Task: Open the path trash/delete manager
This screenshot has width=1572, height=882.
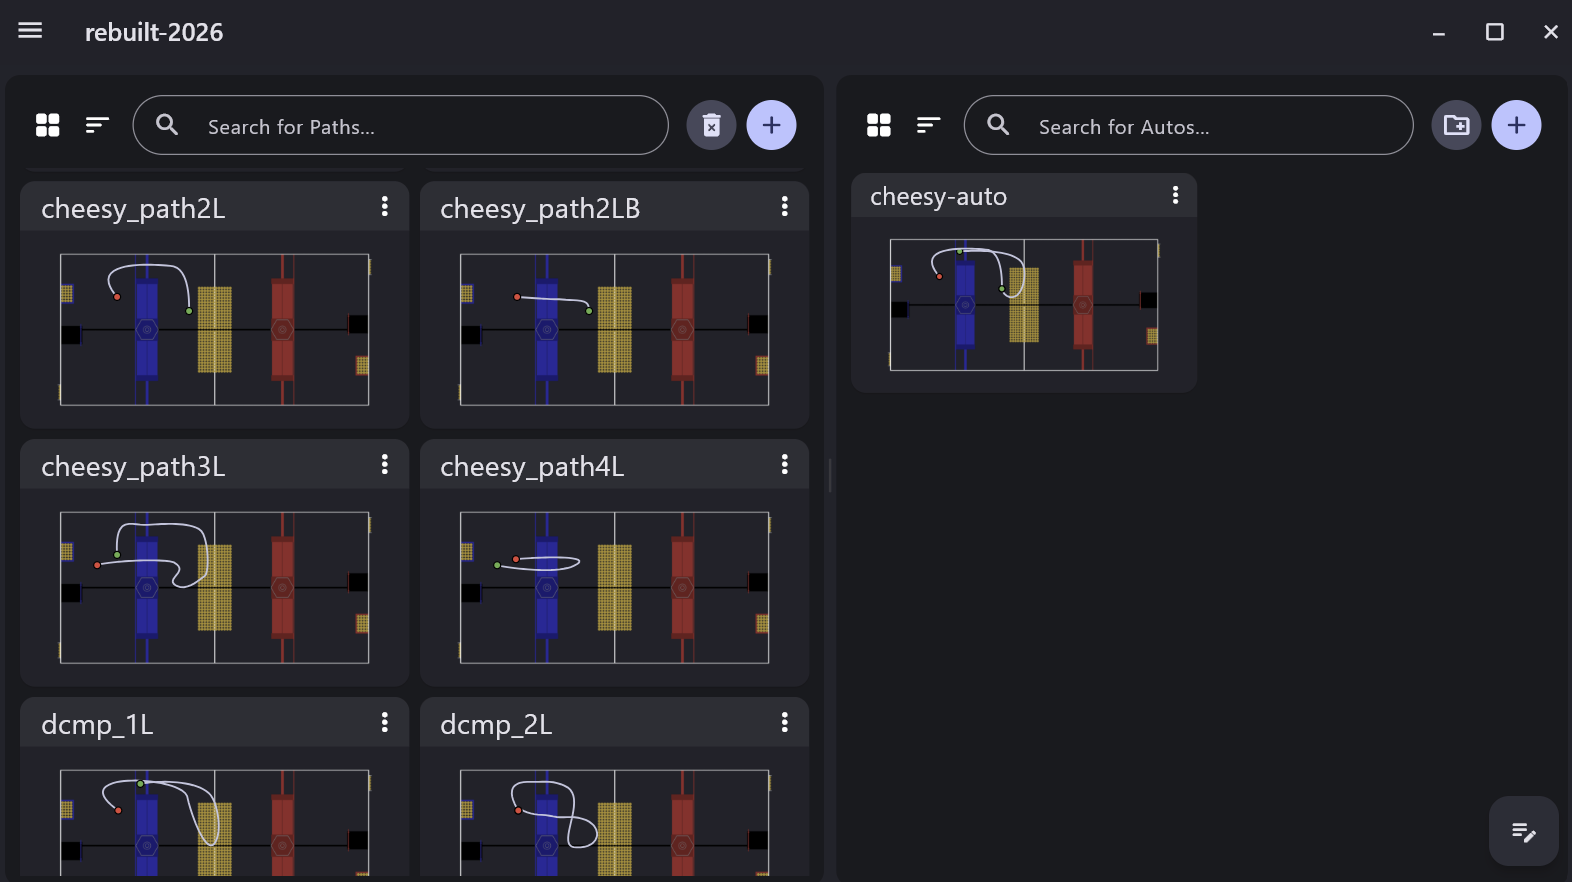Action: [x=712, y=125]
